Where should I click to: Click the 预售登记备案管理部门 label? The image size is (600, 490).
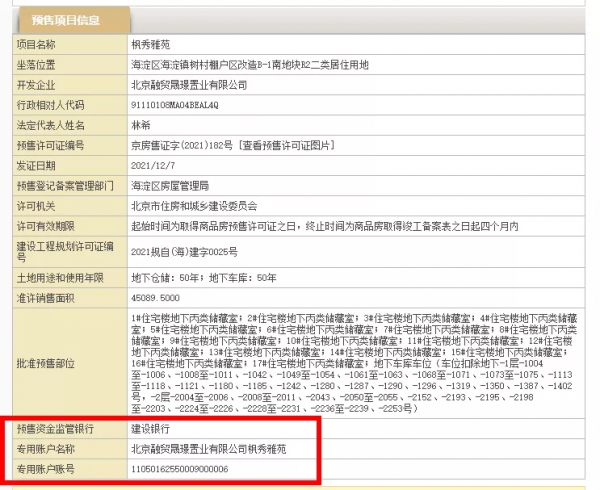[65, 186]
